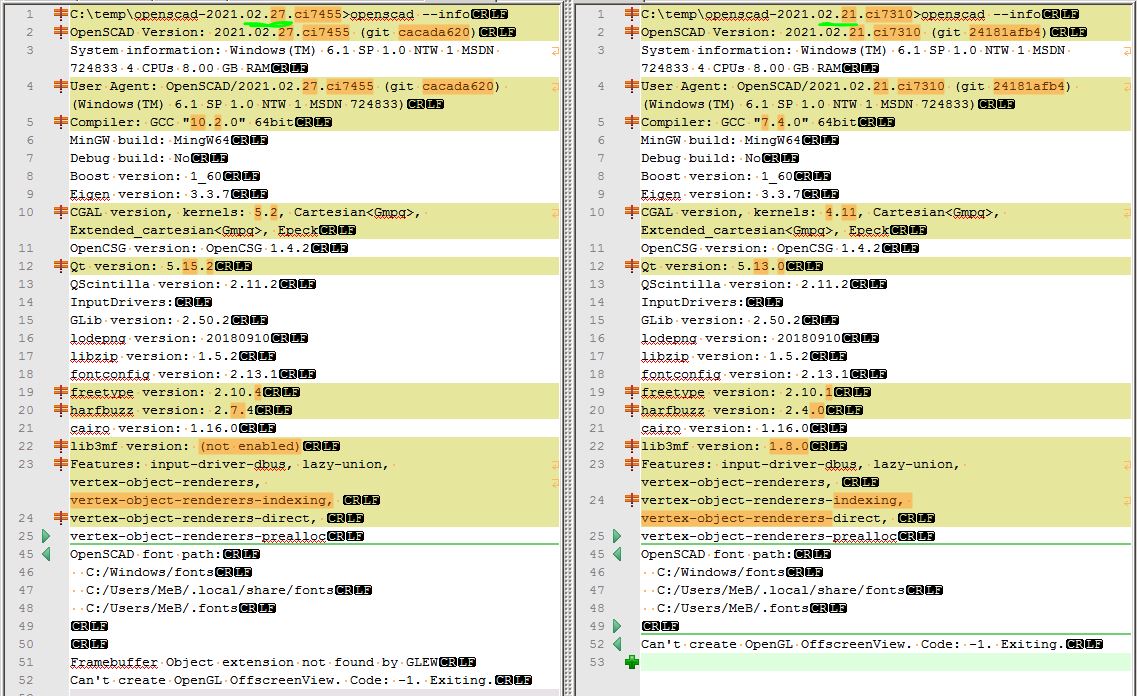Click the diff marker beside the lib3mf version line
This screenshot has width=1137, height=696.
[x=62, y=446]
